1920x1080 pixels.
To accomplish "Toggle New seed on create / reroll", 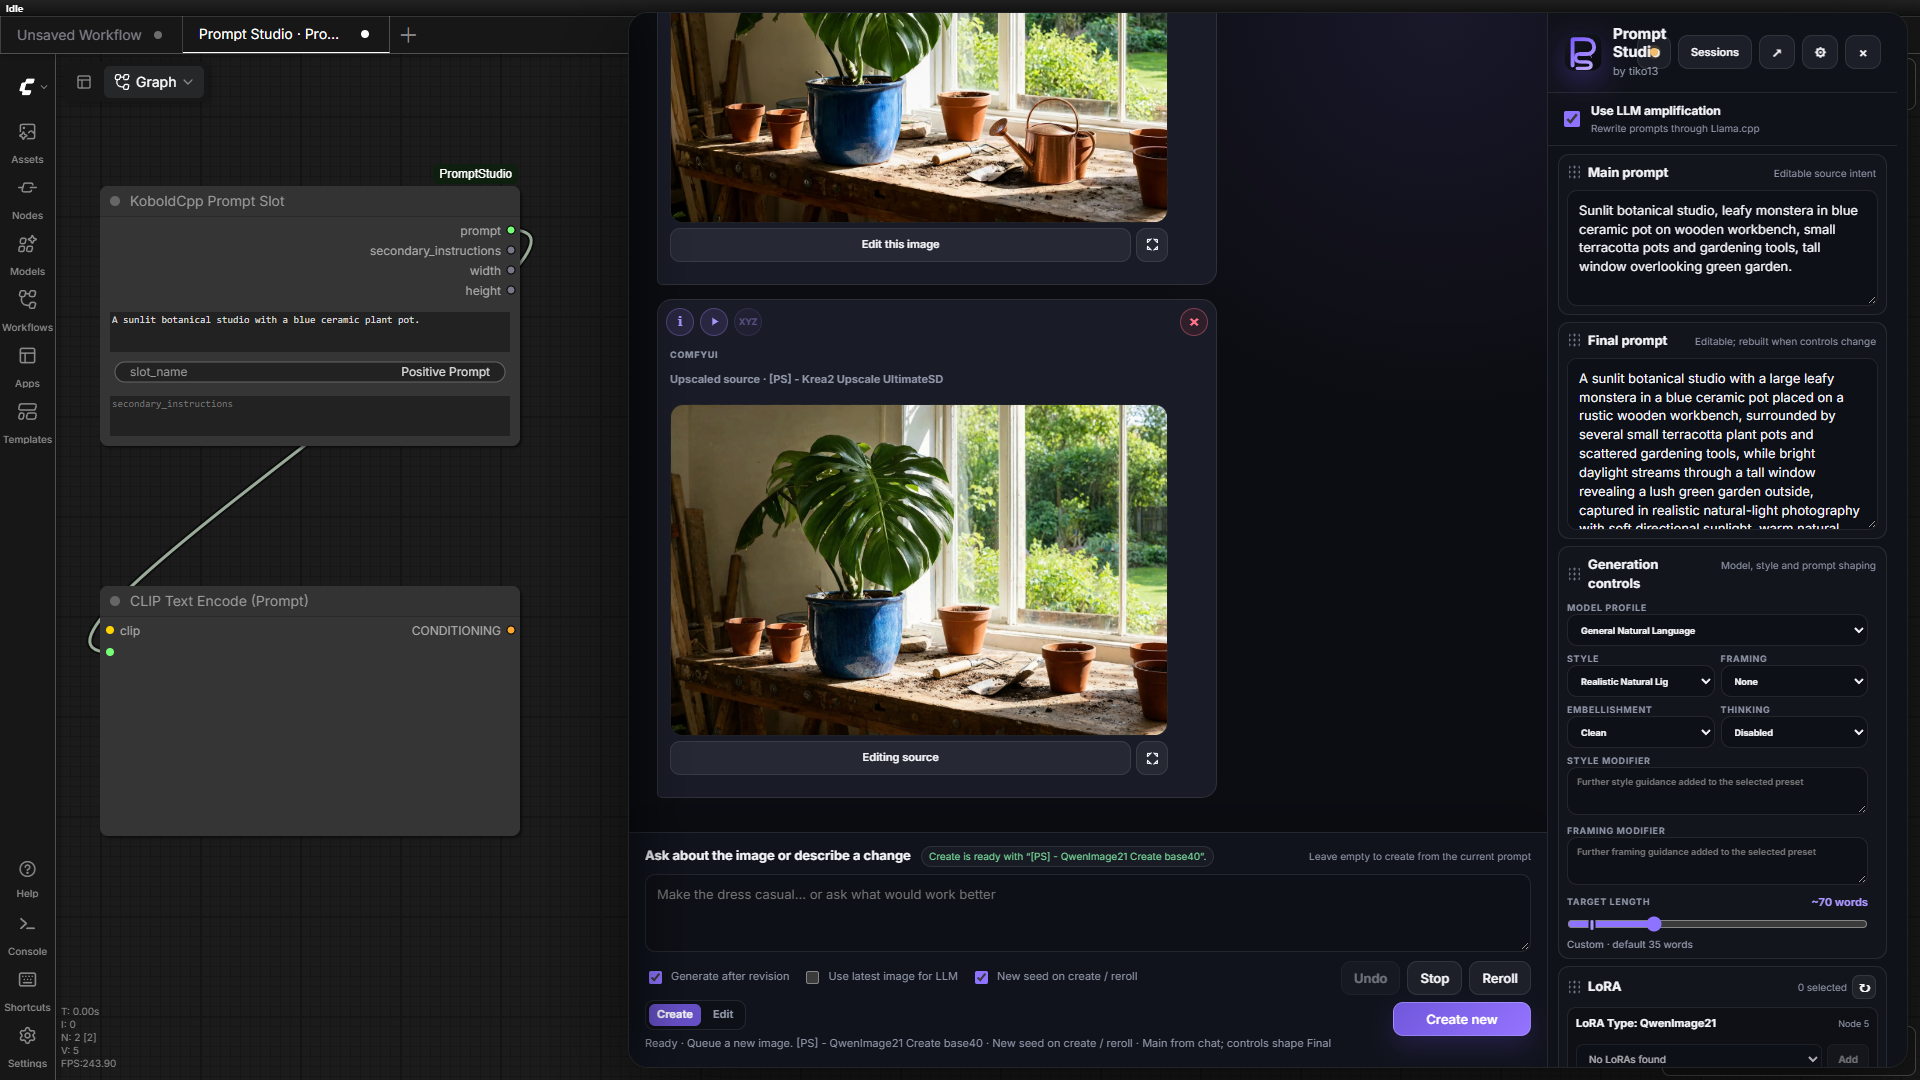I will 981,977.
